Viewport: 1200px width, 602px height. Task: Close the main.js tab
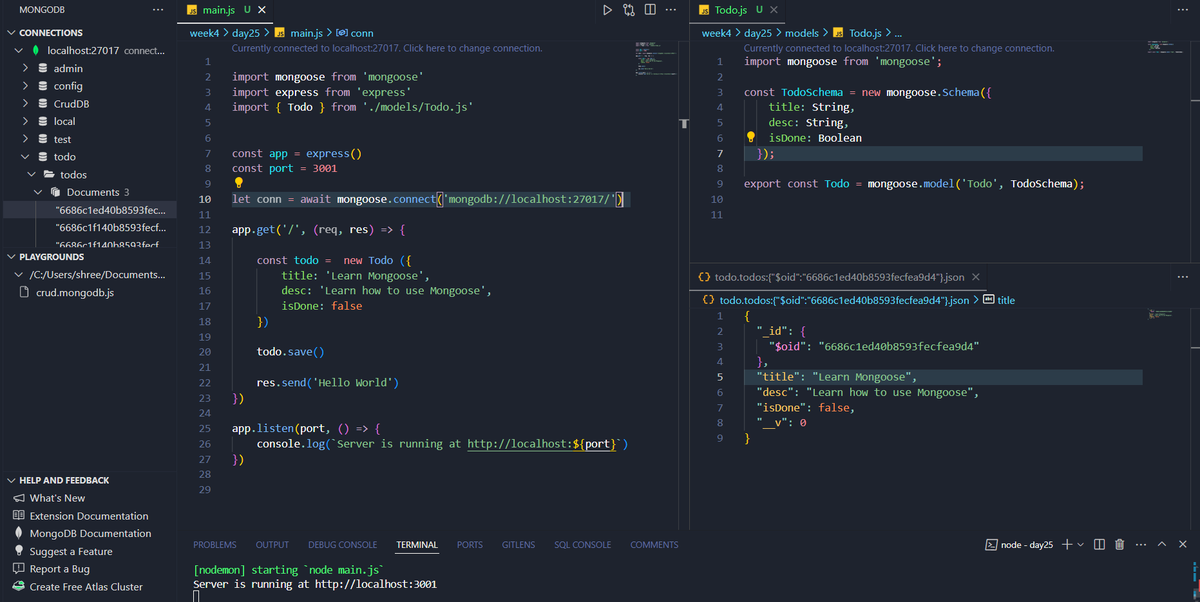262,10
